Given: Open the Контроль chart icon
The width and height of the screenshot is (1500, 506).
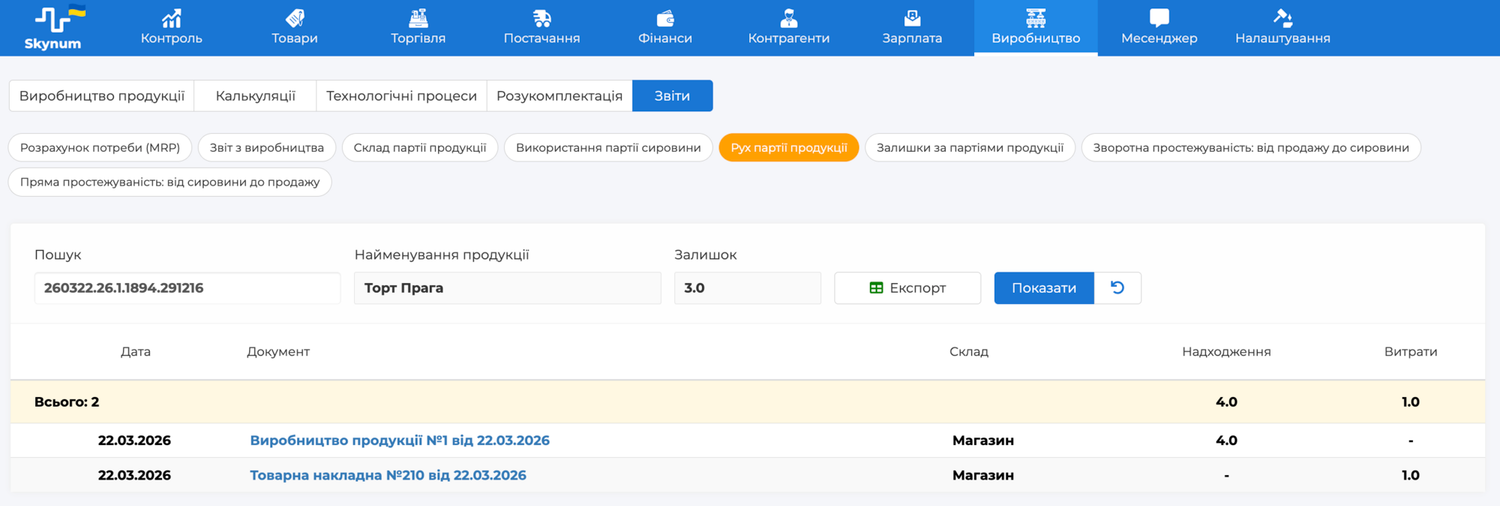Looking at the screenshot, I should click(x=172, y=18).
